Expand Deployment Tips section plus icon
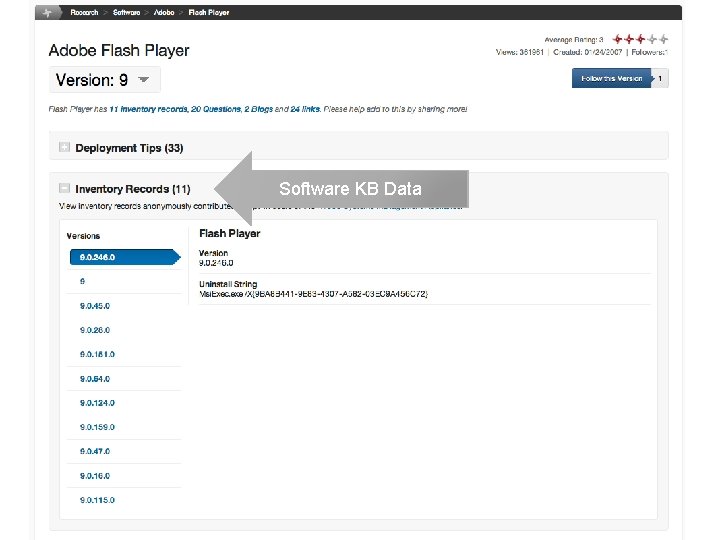 point(64,147)
